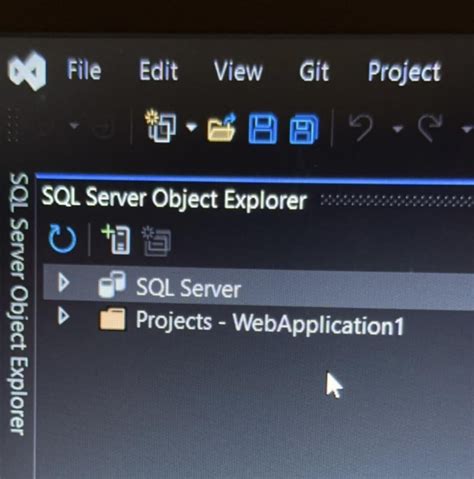Expand the Projects - WebApplication1 node

pos(63,316)
